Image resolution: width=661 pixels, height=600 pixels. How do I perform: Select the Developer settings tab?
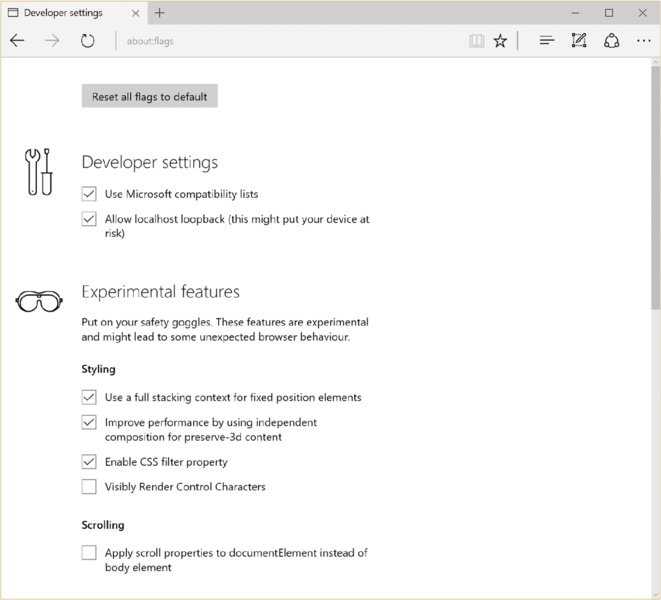(x=74, y=13)
